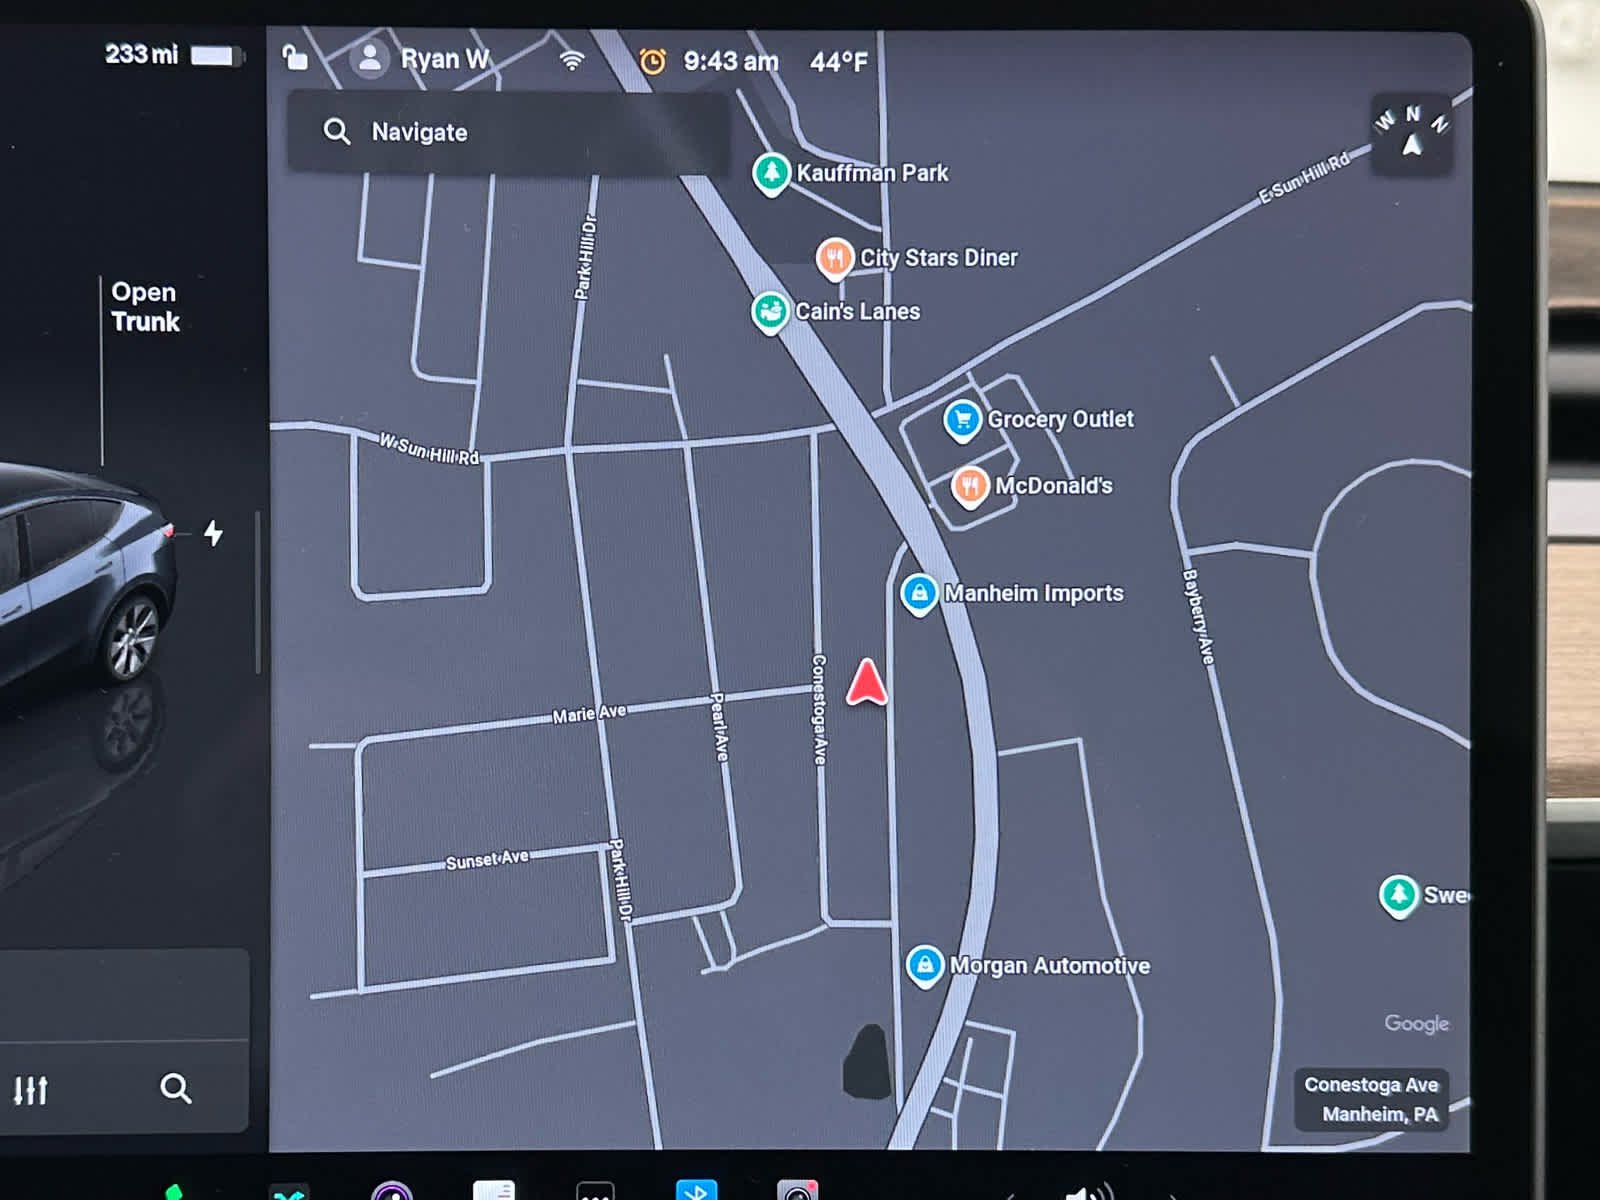The width and height of the screenshot is (1600, 1200).
Task: Tap the search magnifier below the car
Action: [x=176, y=1088]
